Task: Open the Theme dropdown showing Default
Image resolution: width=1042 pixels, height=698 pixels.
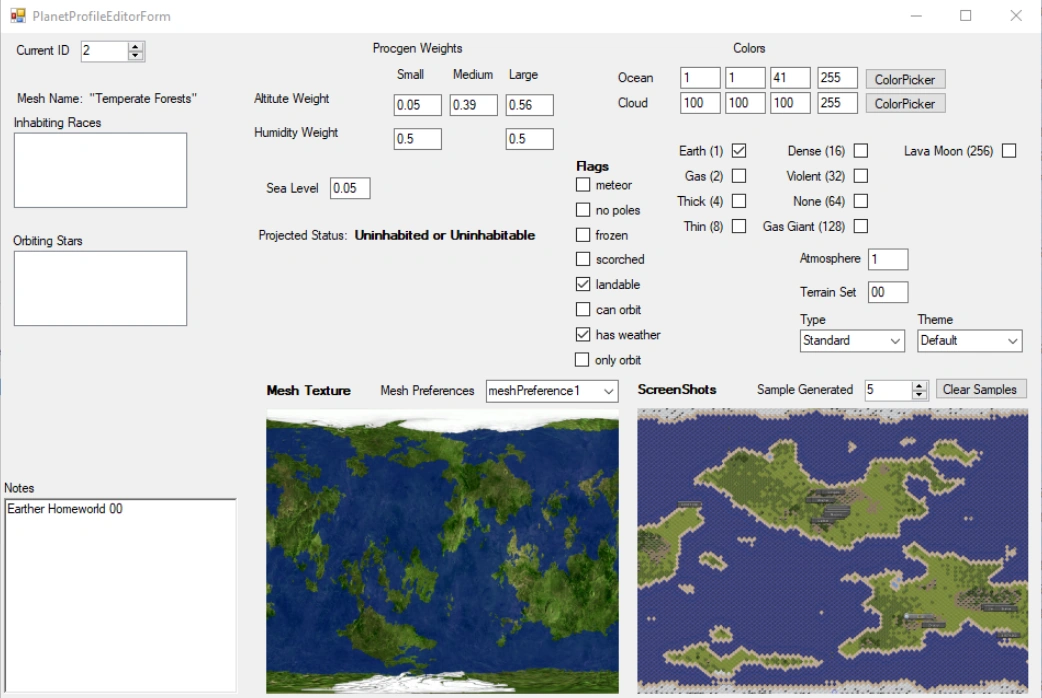Action: tap(1013, 341)
